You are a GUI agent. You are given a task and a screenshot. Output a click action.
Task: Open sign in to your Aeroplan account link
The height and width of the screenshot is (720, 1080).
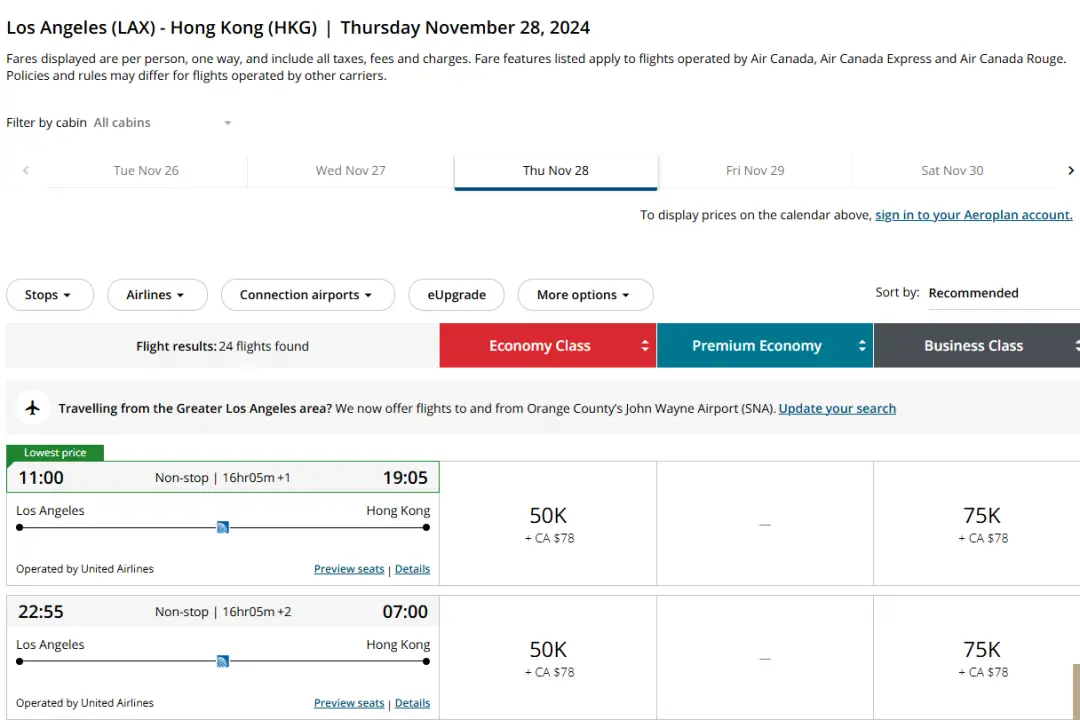pyautogui.click(x=973, y=215)
